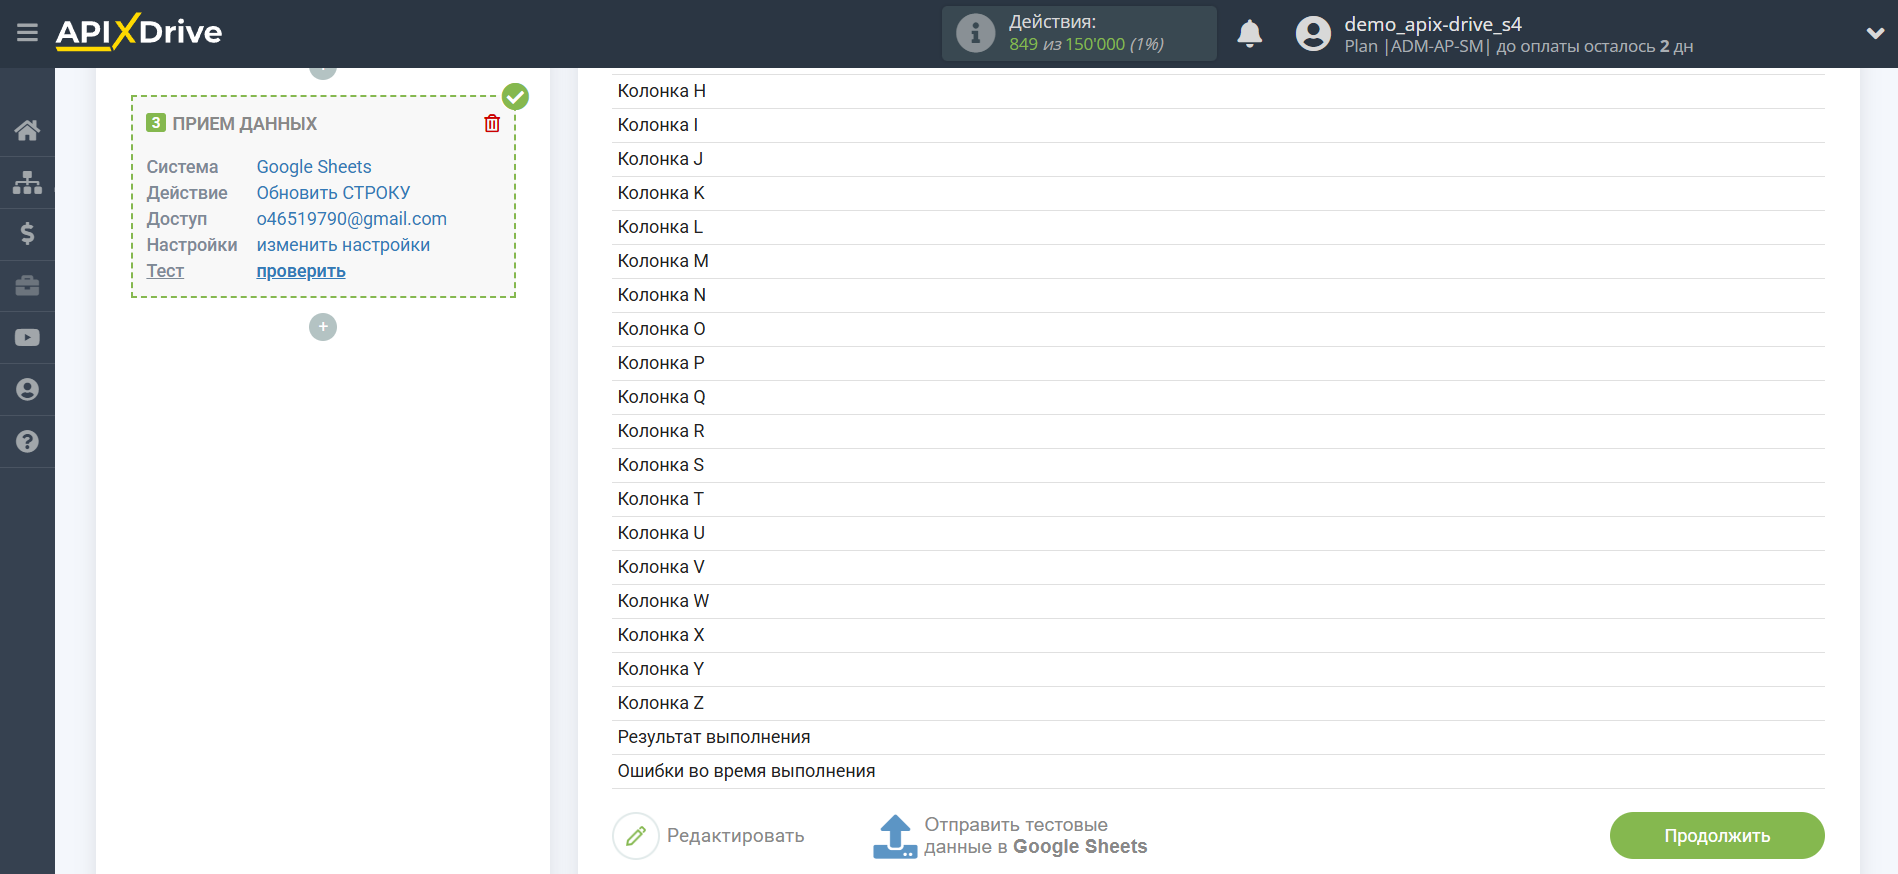Click the 'Продолжить' button

pos(1717,836)
